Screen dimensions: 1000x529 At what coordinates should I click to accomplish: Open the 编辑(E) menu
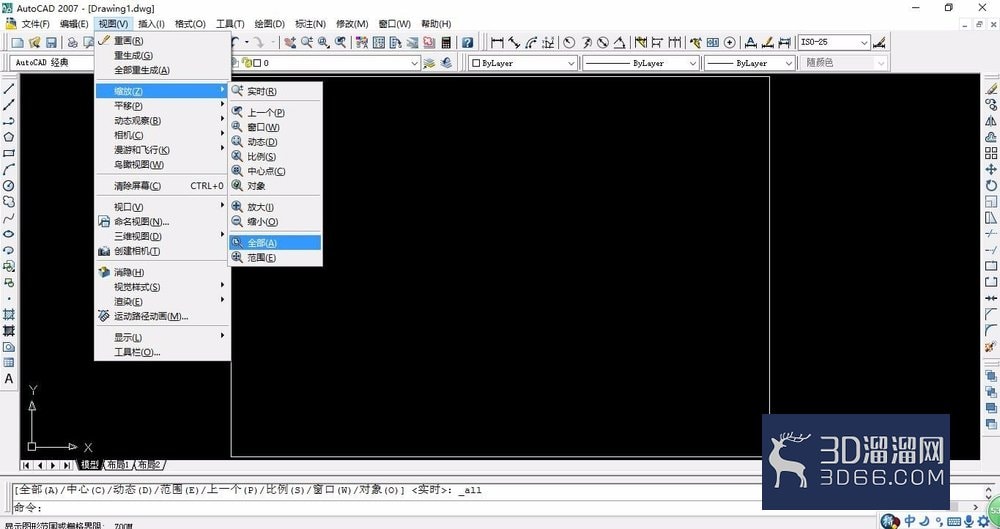coord(74,24)
